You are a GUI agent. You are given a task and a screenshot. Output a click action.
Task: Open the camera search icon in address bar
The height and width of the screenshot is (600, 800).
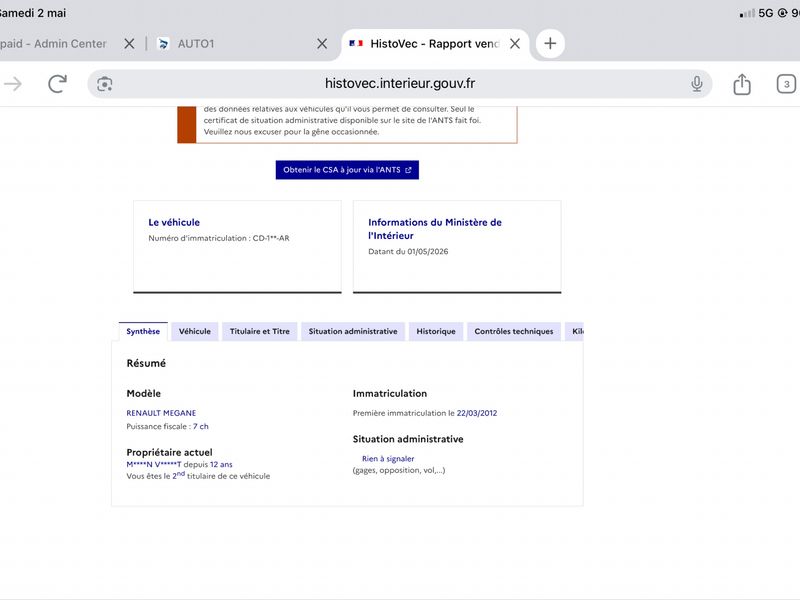(105, 84)
